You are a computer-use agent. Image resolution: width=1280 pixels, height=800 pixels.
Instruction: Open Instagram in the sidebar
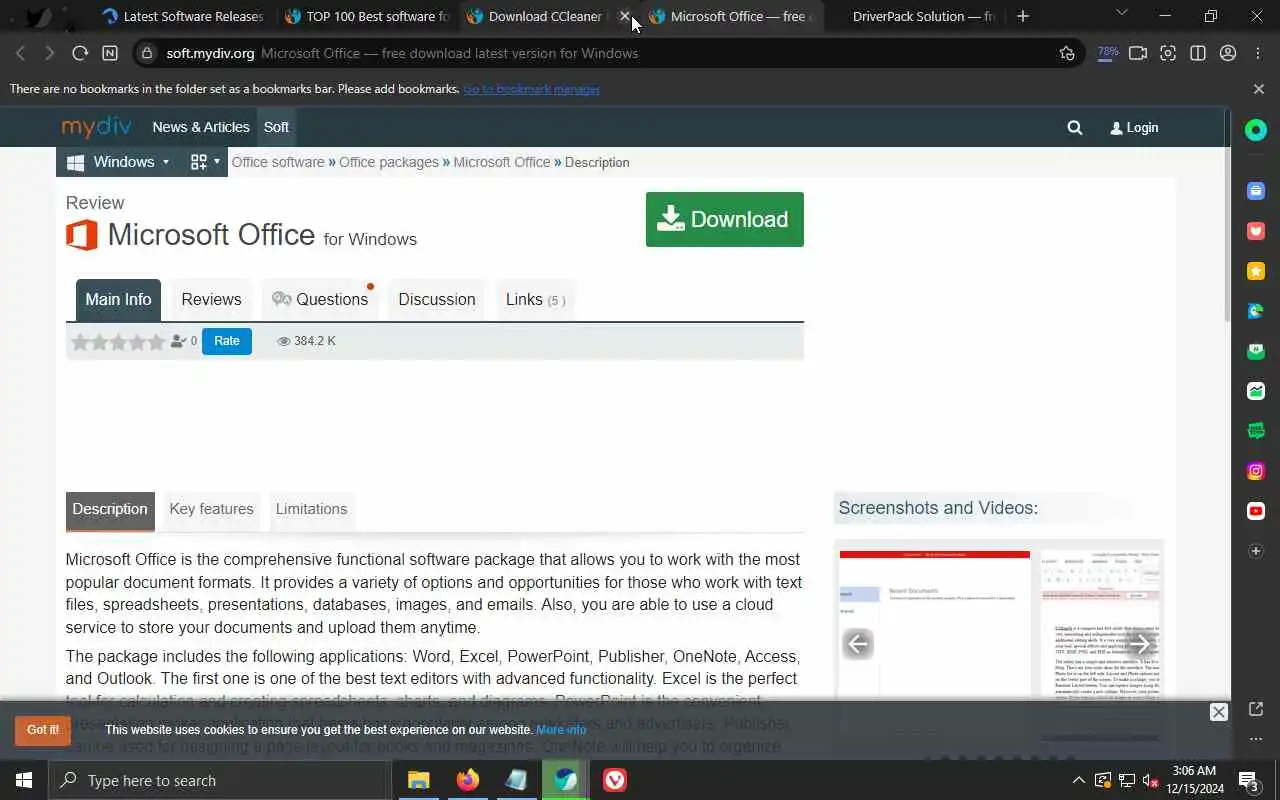pyautogui.click(x=1256, y=471)
